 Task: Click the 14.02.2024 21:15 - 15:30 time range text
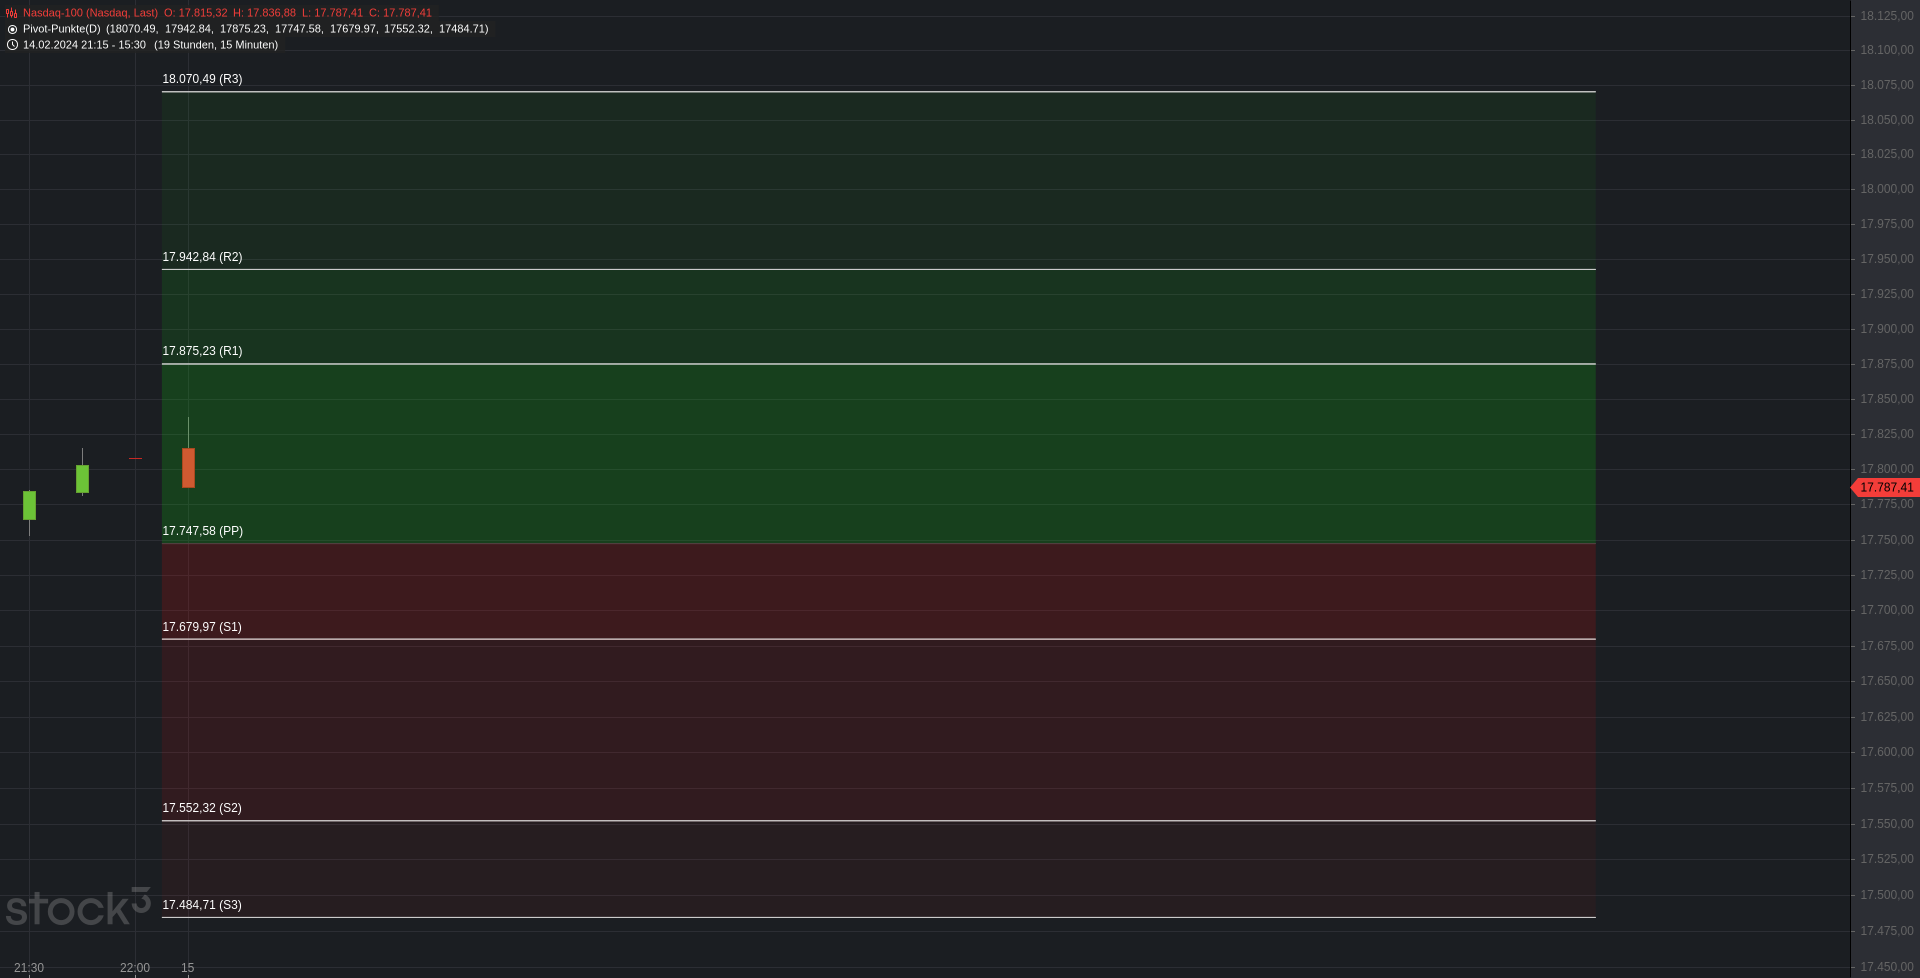pos(84,45)
